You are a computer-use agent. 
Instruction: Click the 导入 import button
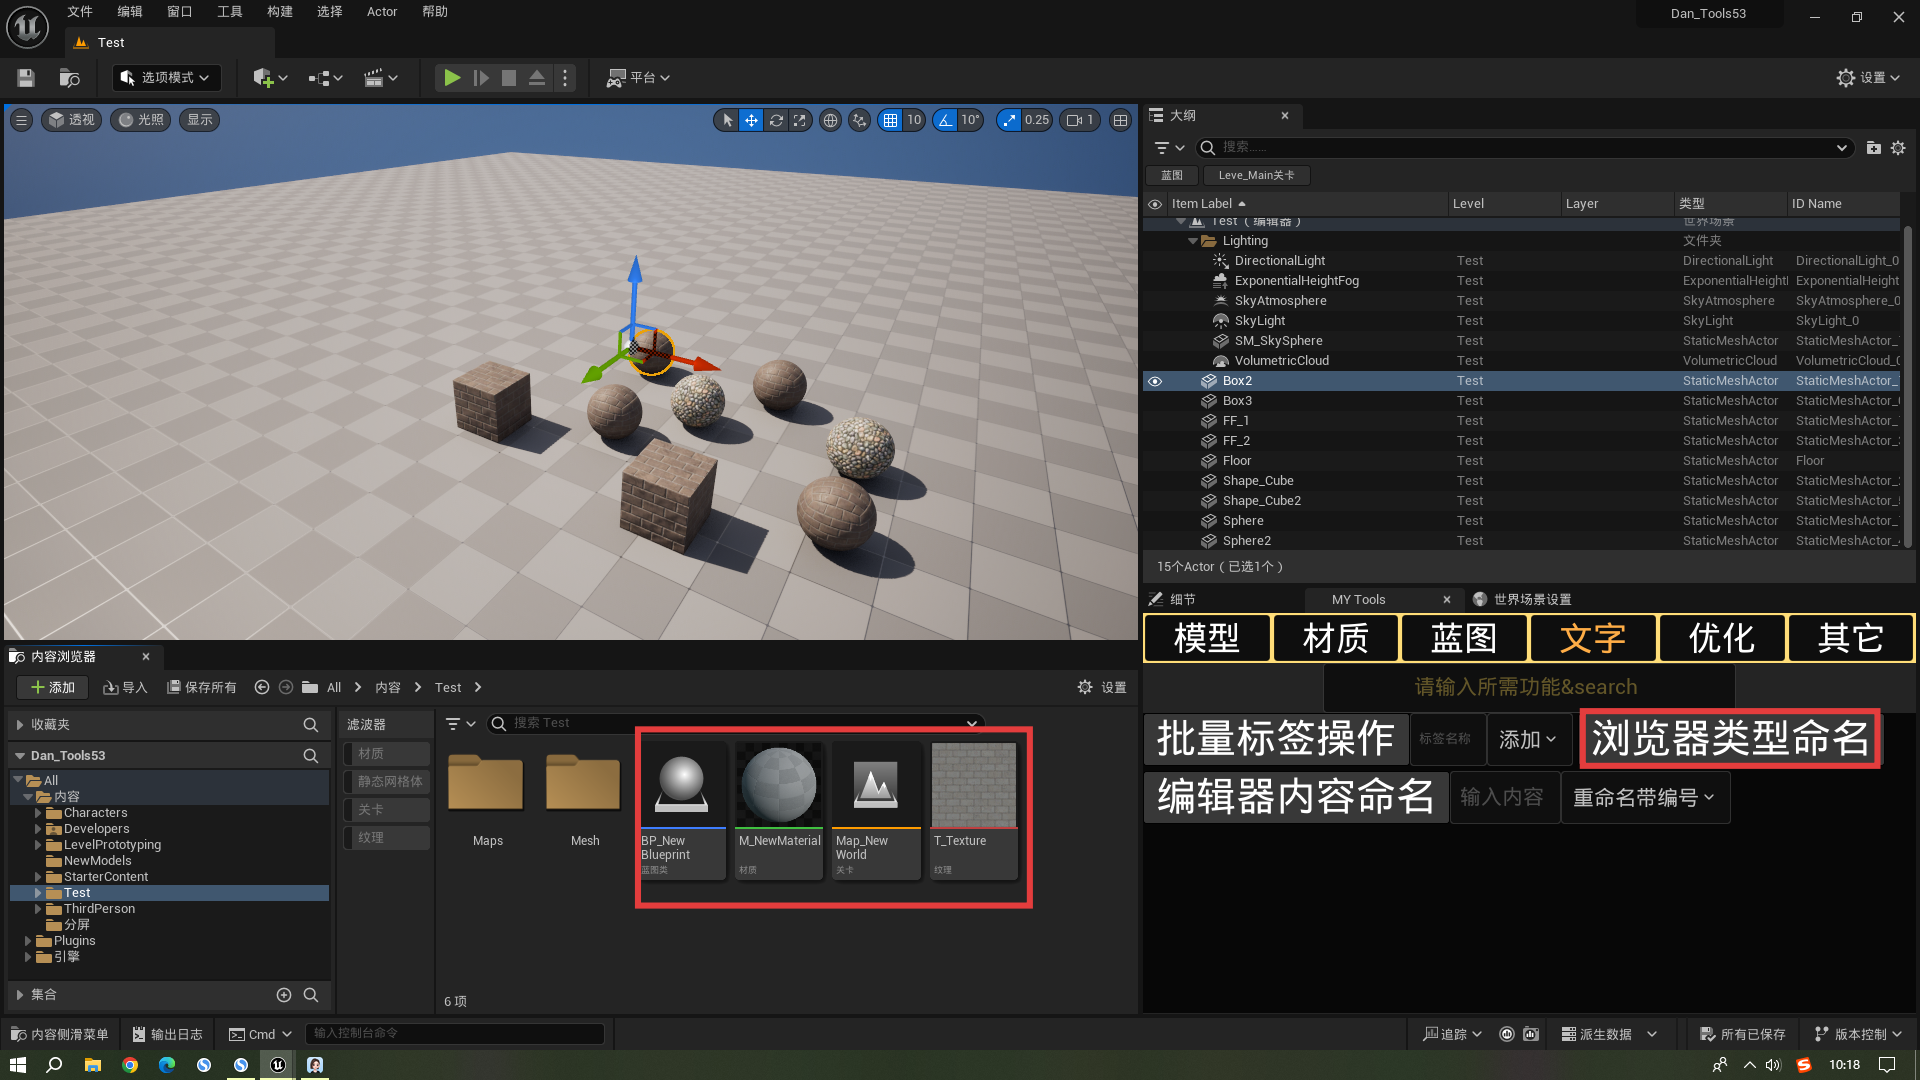coord(125,688)
